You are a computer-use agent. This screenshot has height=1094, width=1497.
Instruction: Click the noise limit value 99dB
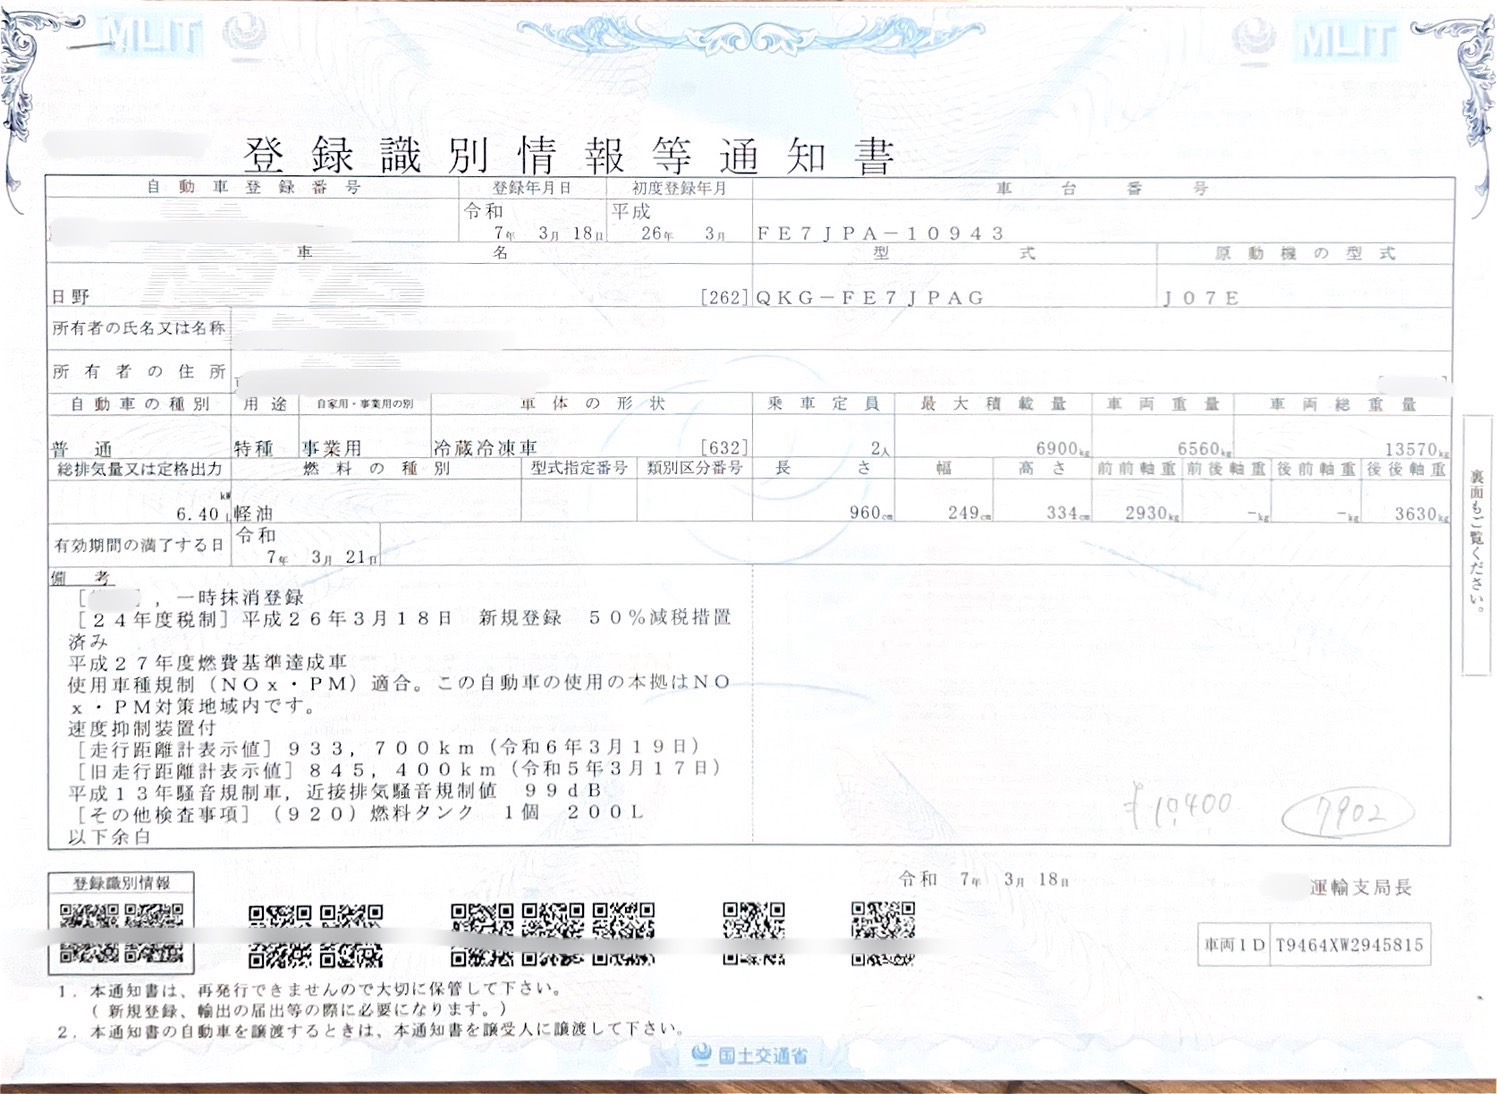click(564, 791)
